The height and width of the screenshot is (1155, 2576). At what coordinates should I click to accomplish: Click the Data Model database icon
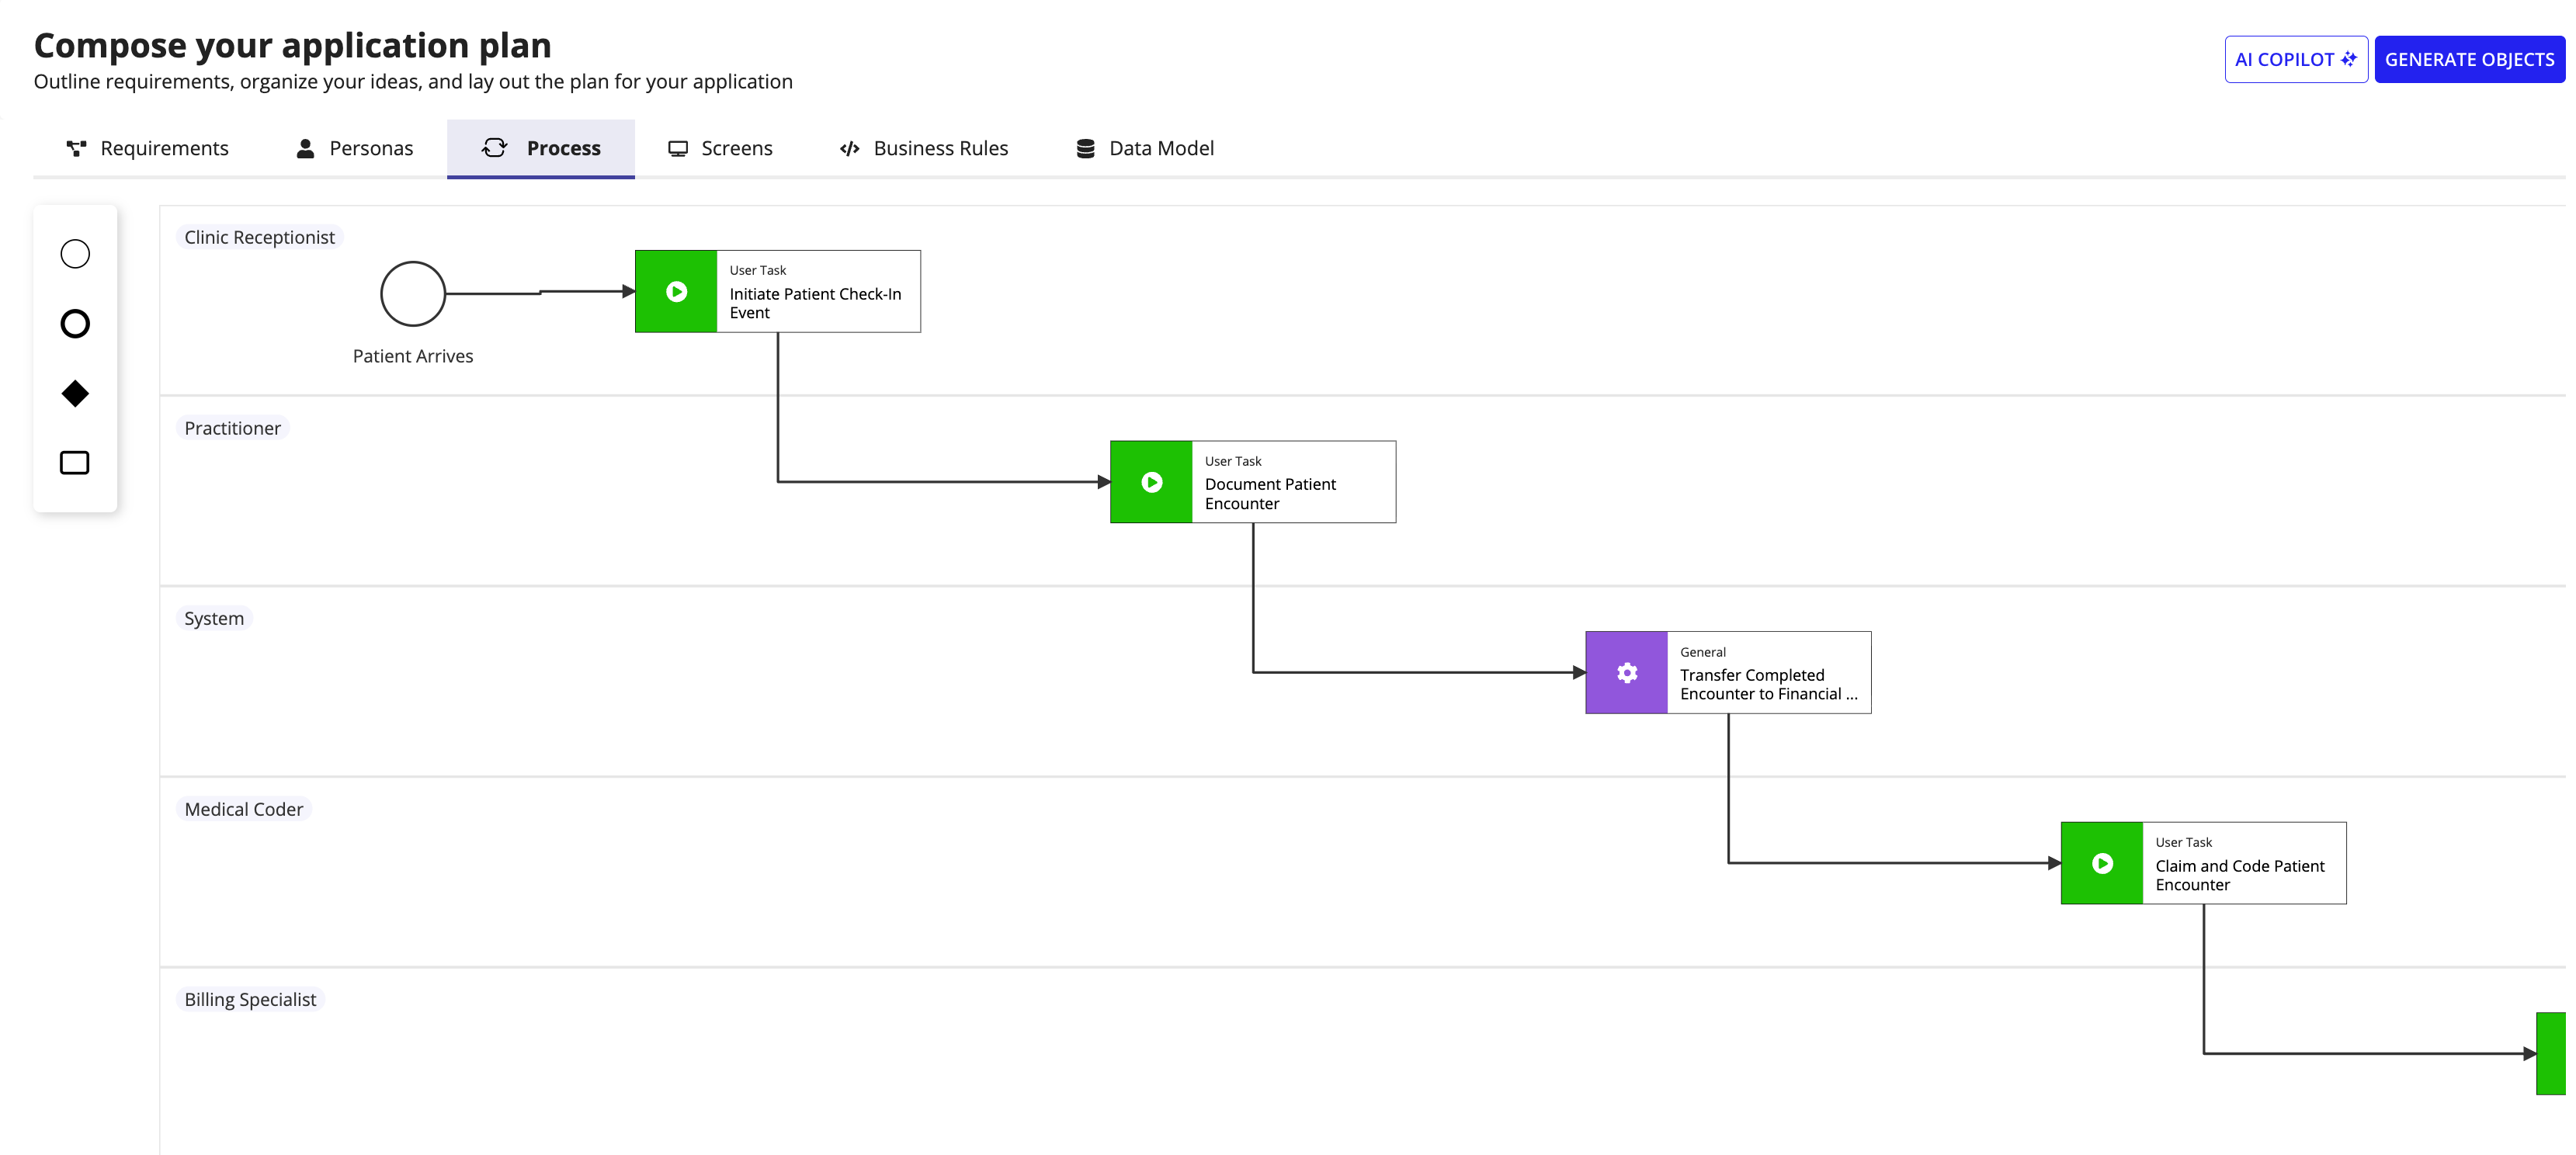click(1085, 149)
